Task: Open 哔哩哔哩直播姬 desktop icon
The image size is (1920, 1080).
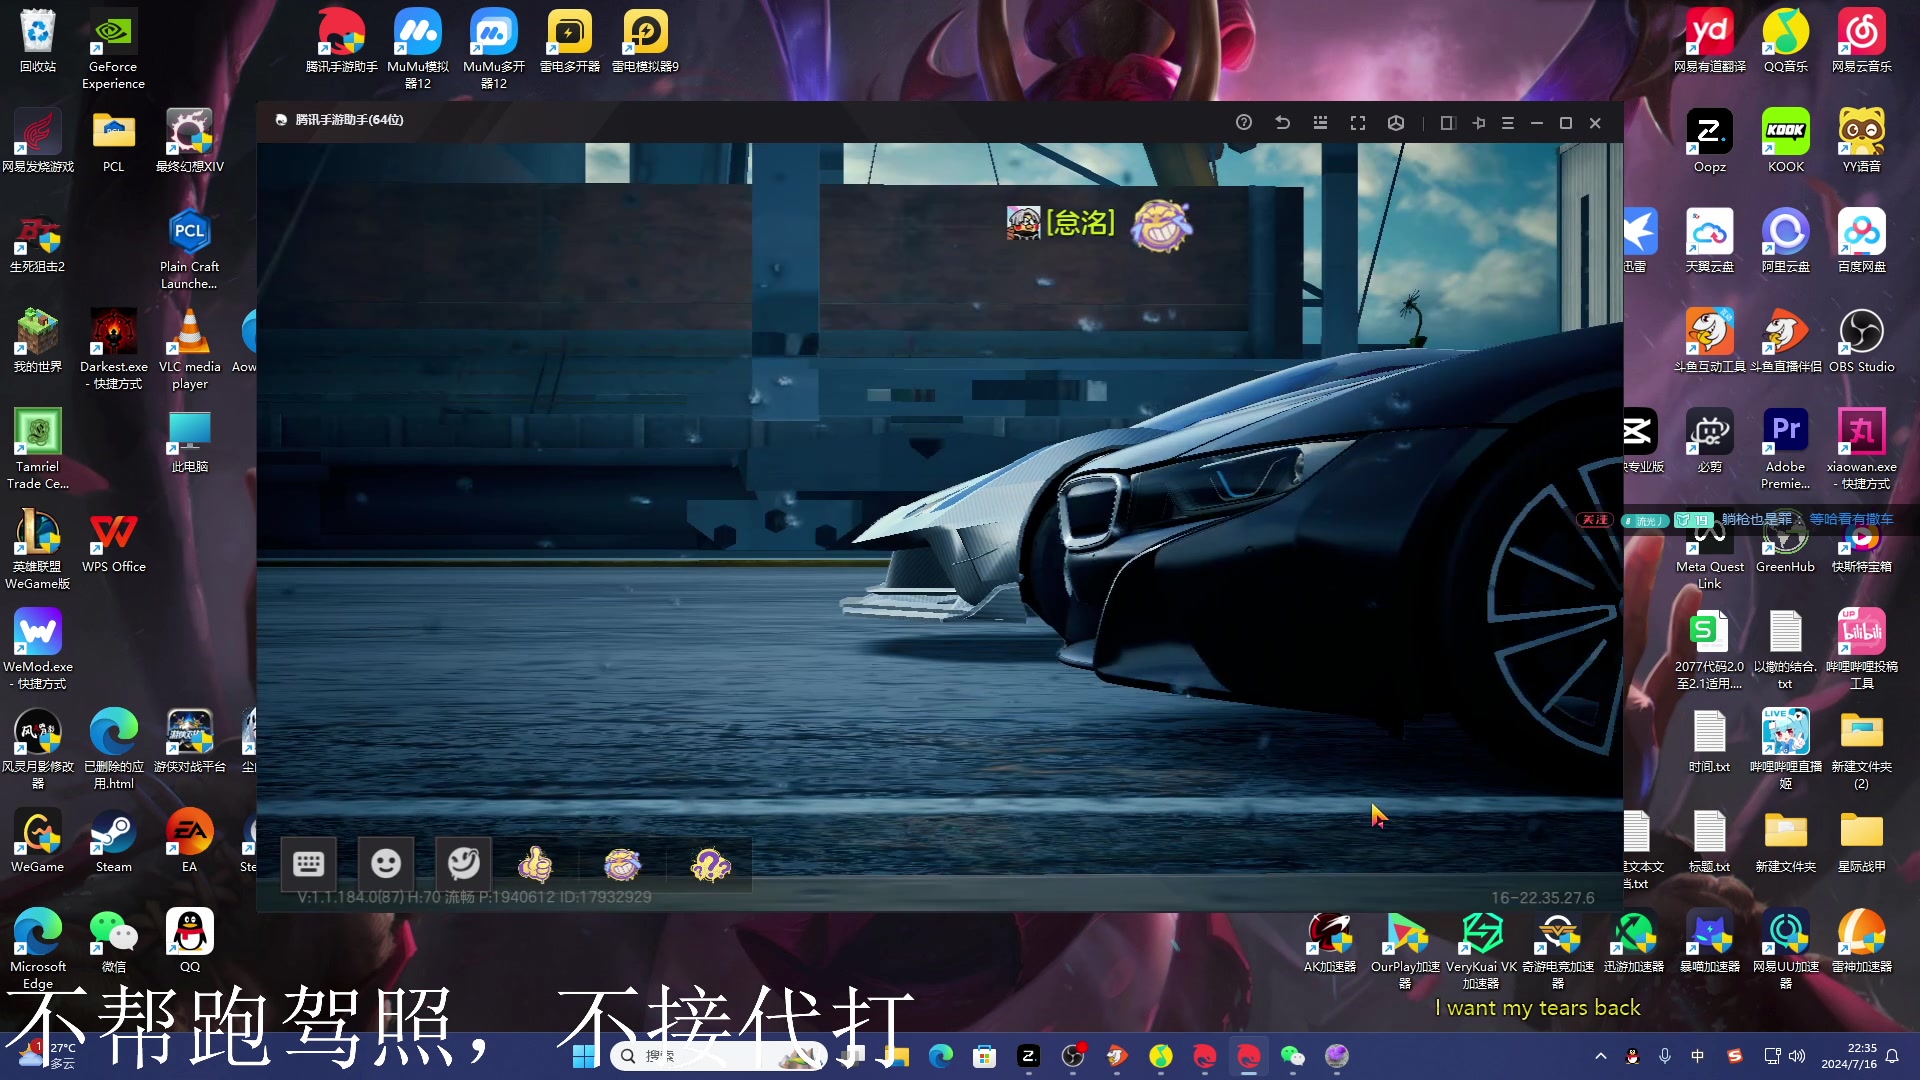Action: (x=1786, y=749)
